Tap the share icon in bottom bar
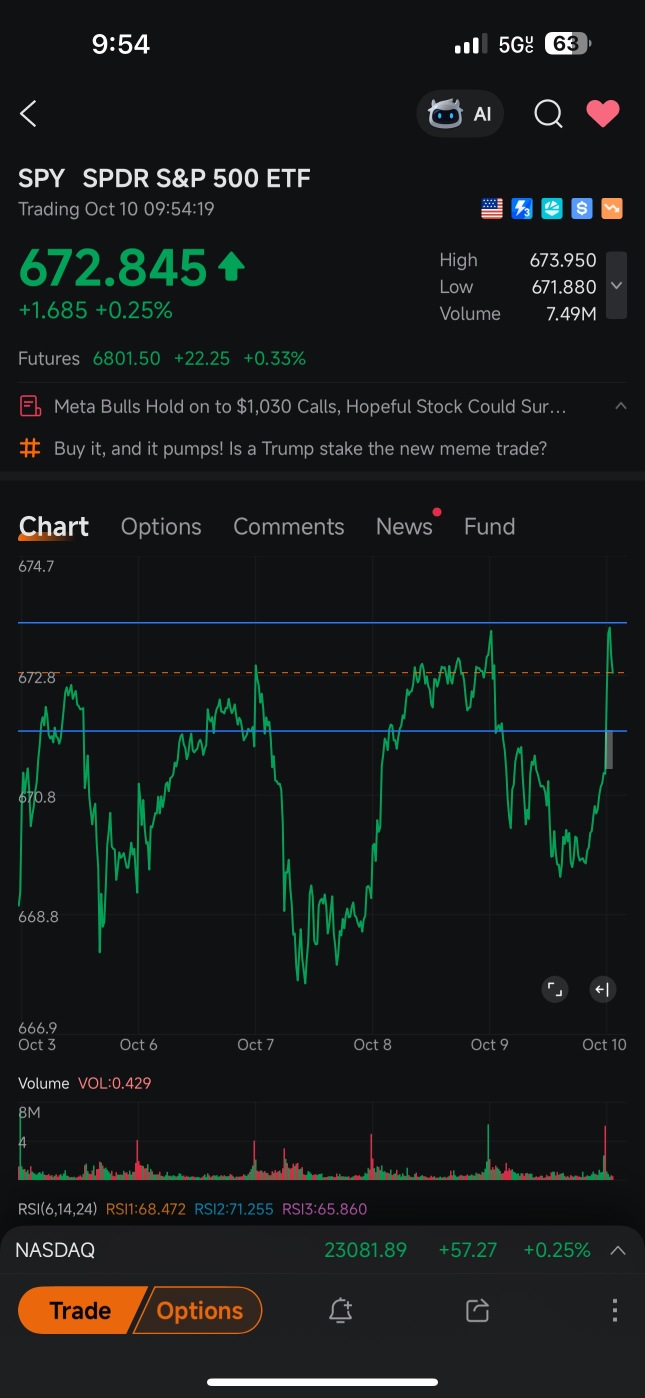 click(x=477, y=1310)
